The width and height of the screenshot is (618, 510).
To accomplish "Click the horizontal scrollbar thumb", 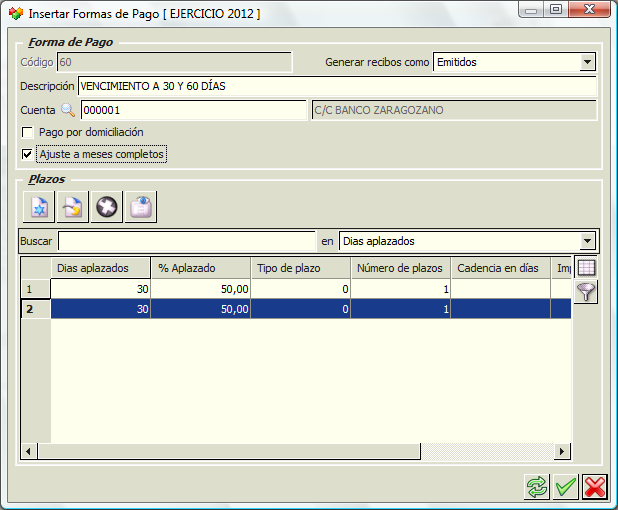I will tap(229, 451).
